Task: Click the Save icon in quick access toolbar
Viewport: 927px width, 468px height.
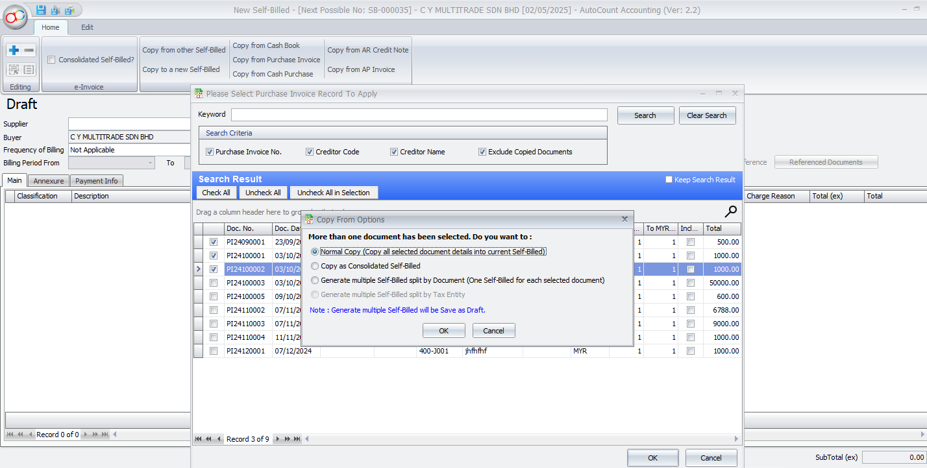Action: tap(41, 10)
